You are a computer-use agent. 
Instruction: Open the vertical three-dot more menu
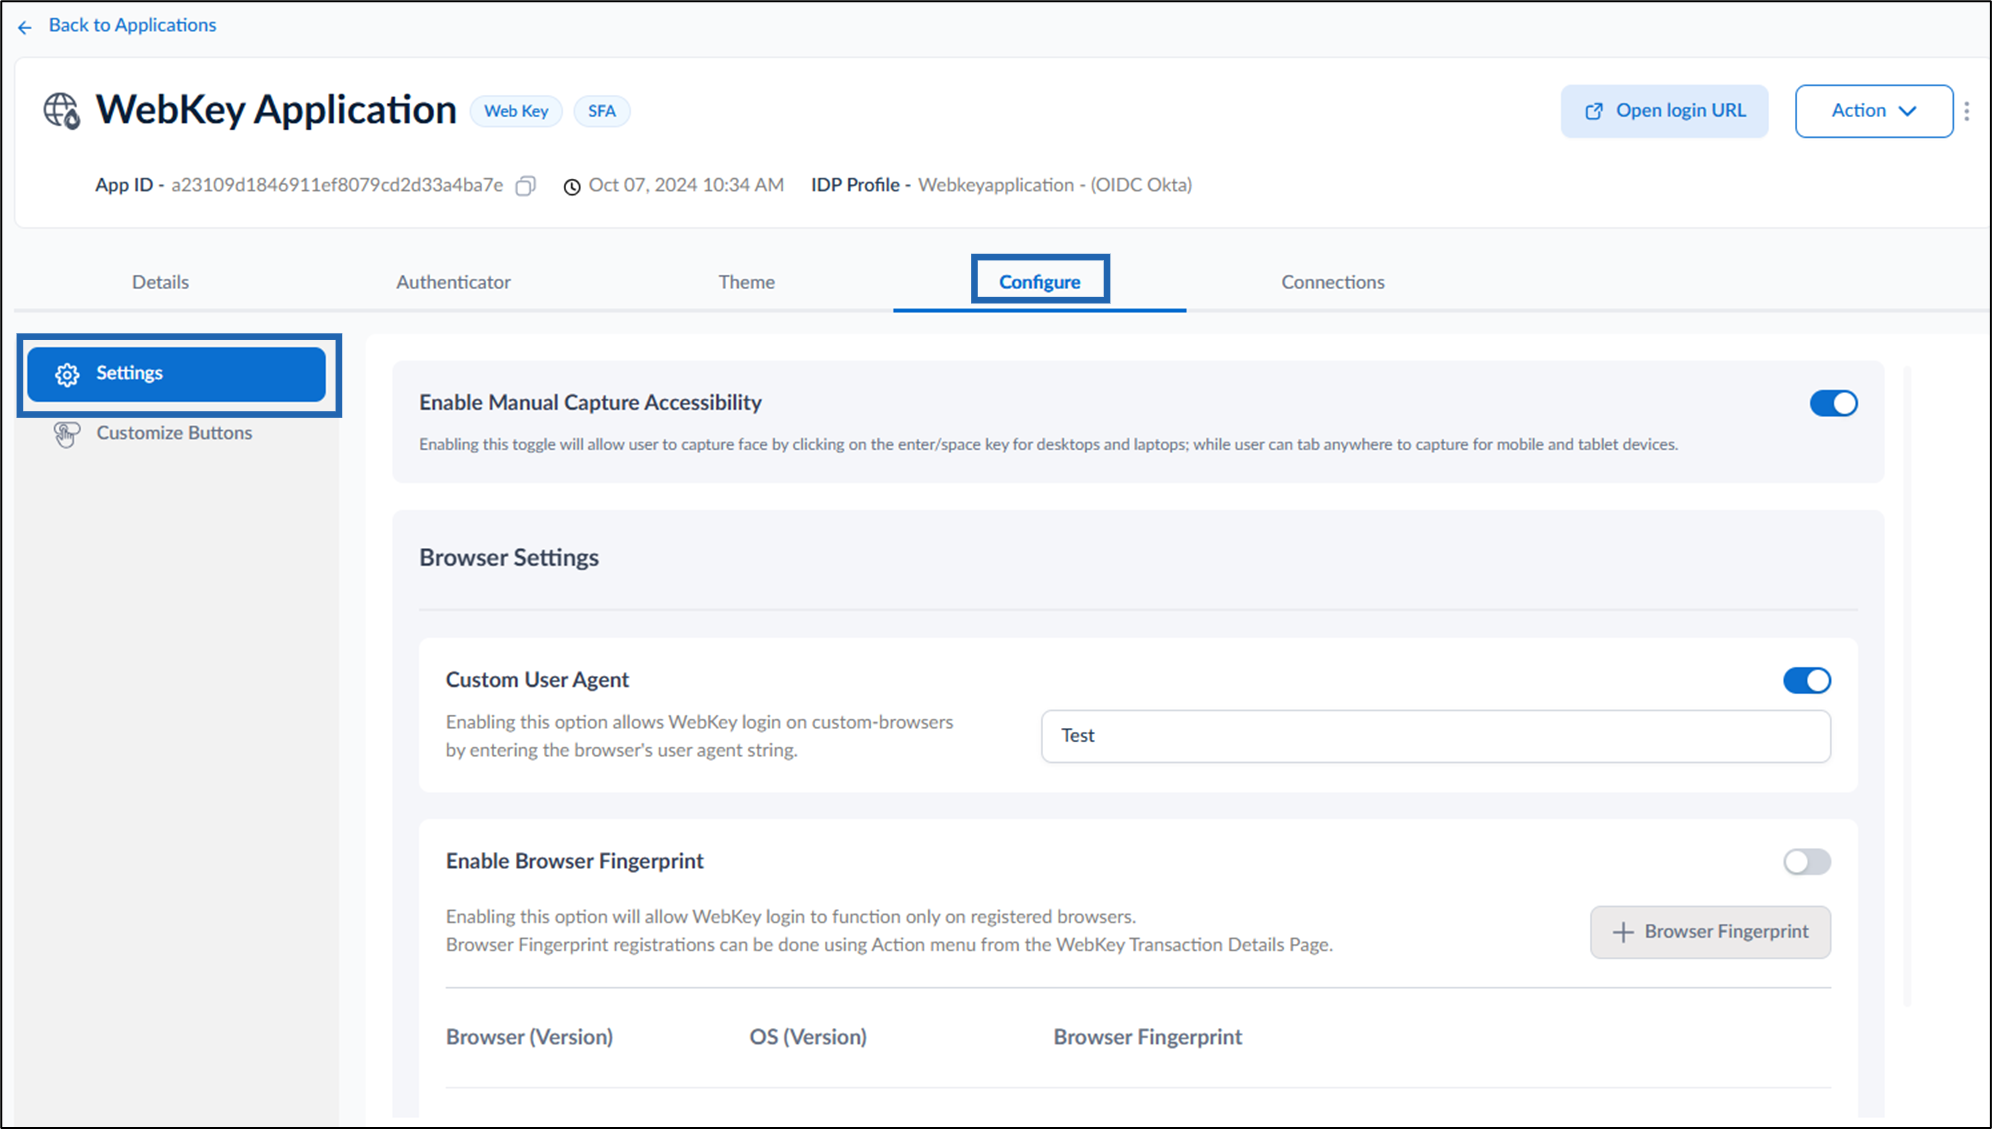click(1967, 111)
